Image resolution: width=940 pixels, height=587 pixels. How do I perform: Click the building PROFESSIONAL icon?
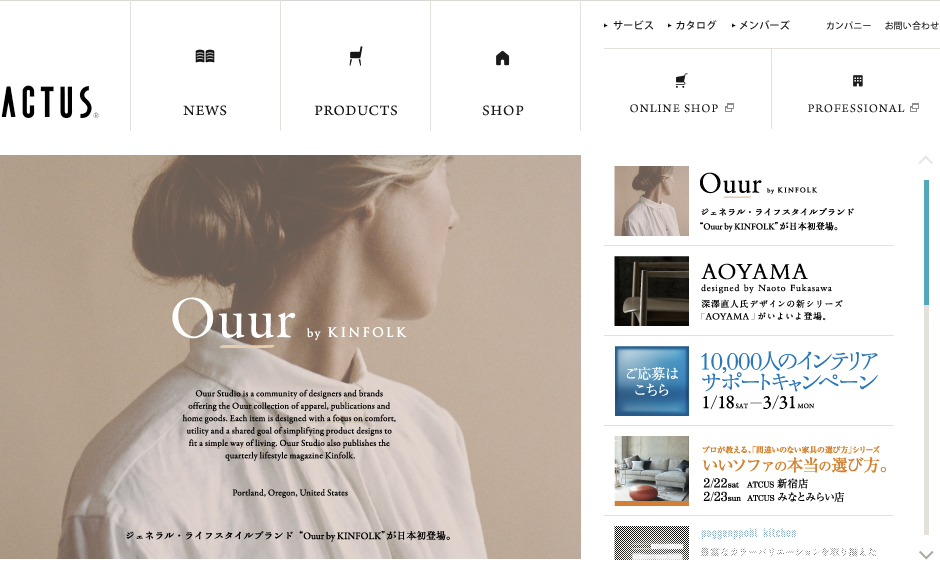coord(858,80)
